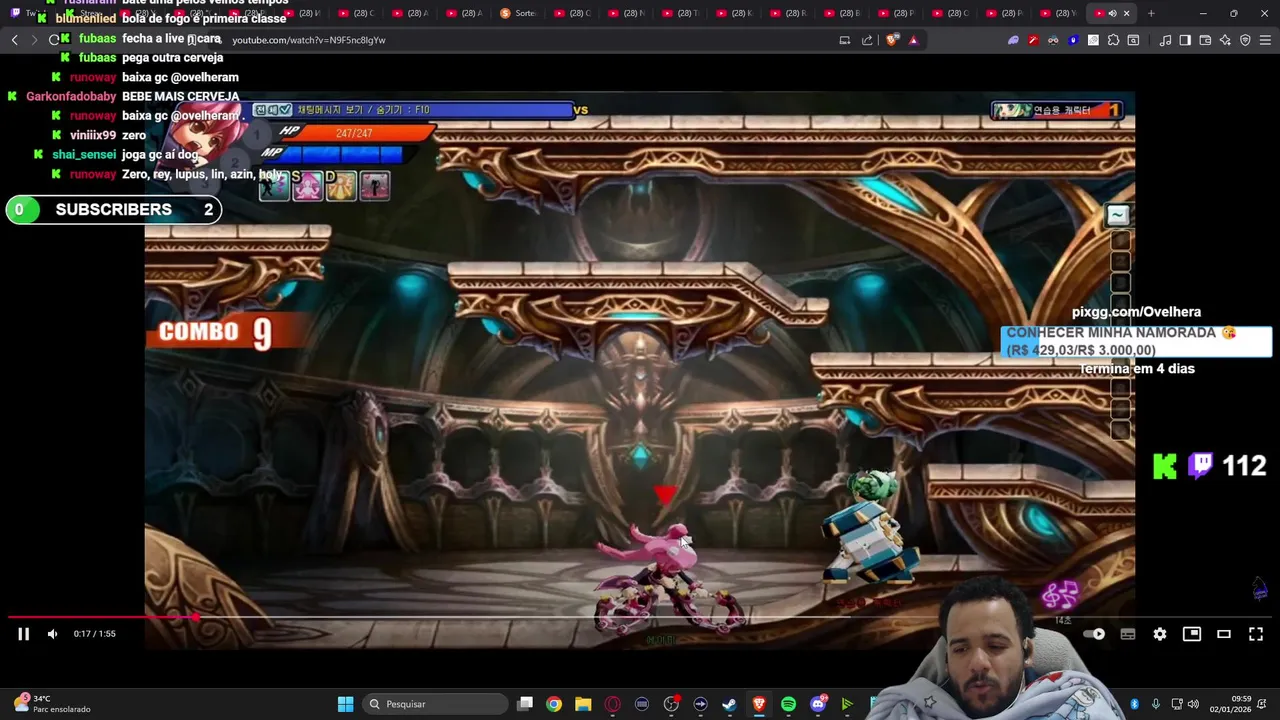Click the green Kick logo icon
This screenshot has width=1280, height=720.
pyautogui.click(x=1165, y=466)
